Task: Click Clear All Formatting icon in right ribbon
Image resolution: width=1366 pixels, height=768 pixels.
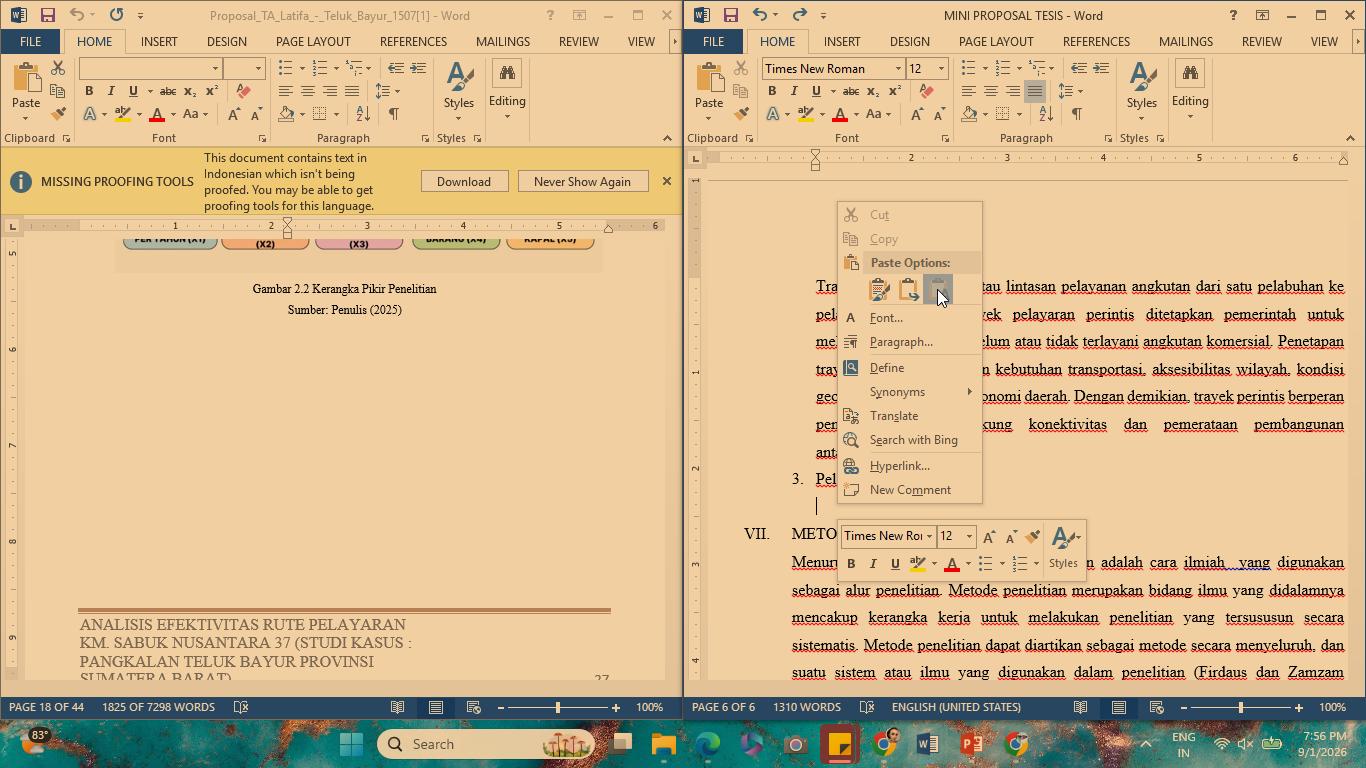Action: pyautogui.click(x=927, y=91)
